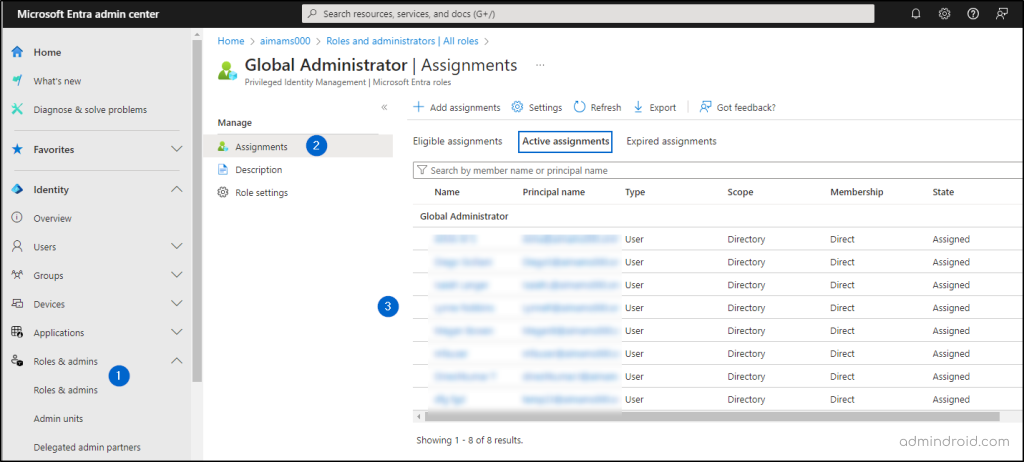
Task: Sort by Name column header
Action: coord(447,192)
